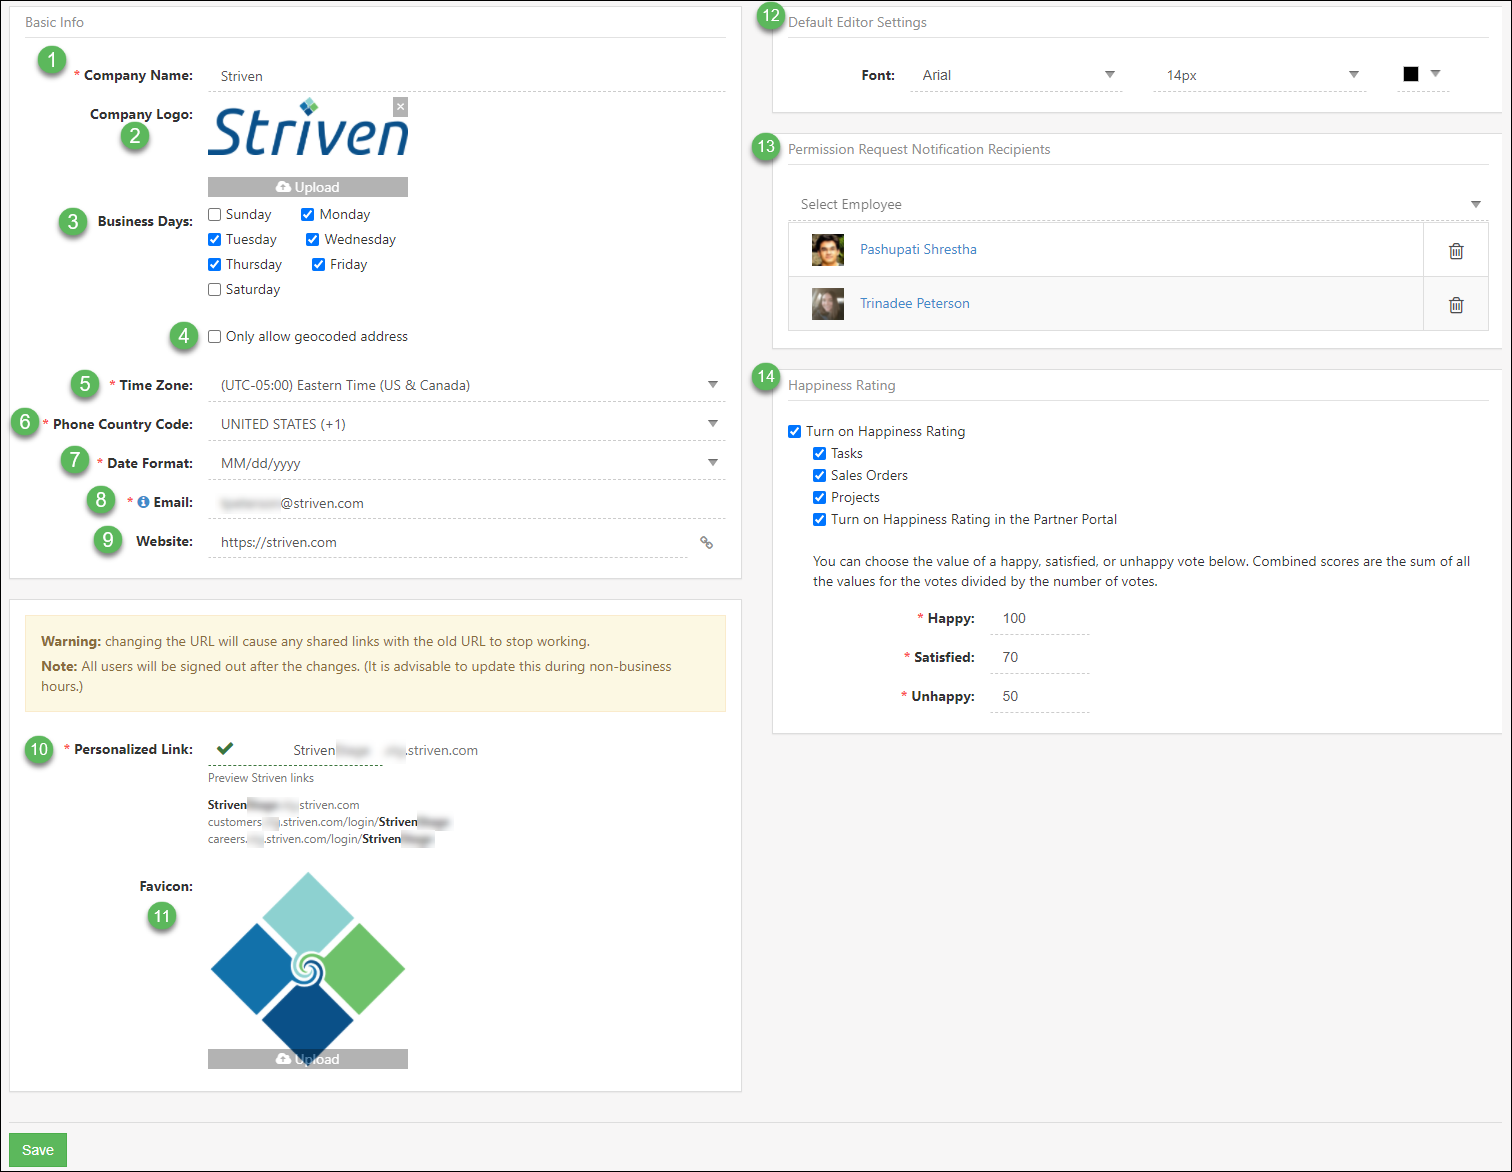Screen dimensions: 1512x1172
Task: Click the customers striven.com login preview URL
Action: (x=329, y=822)
